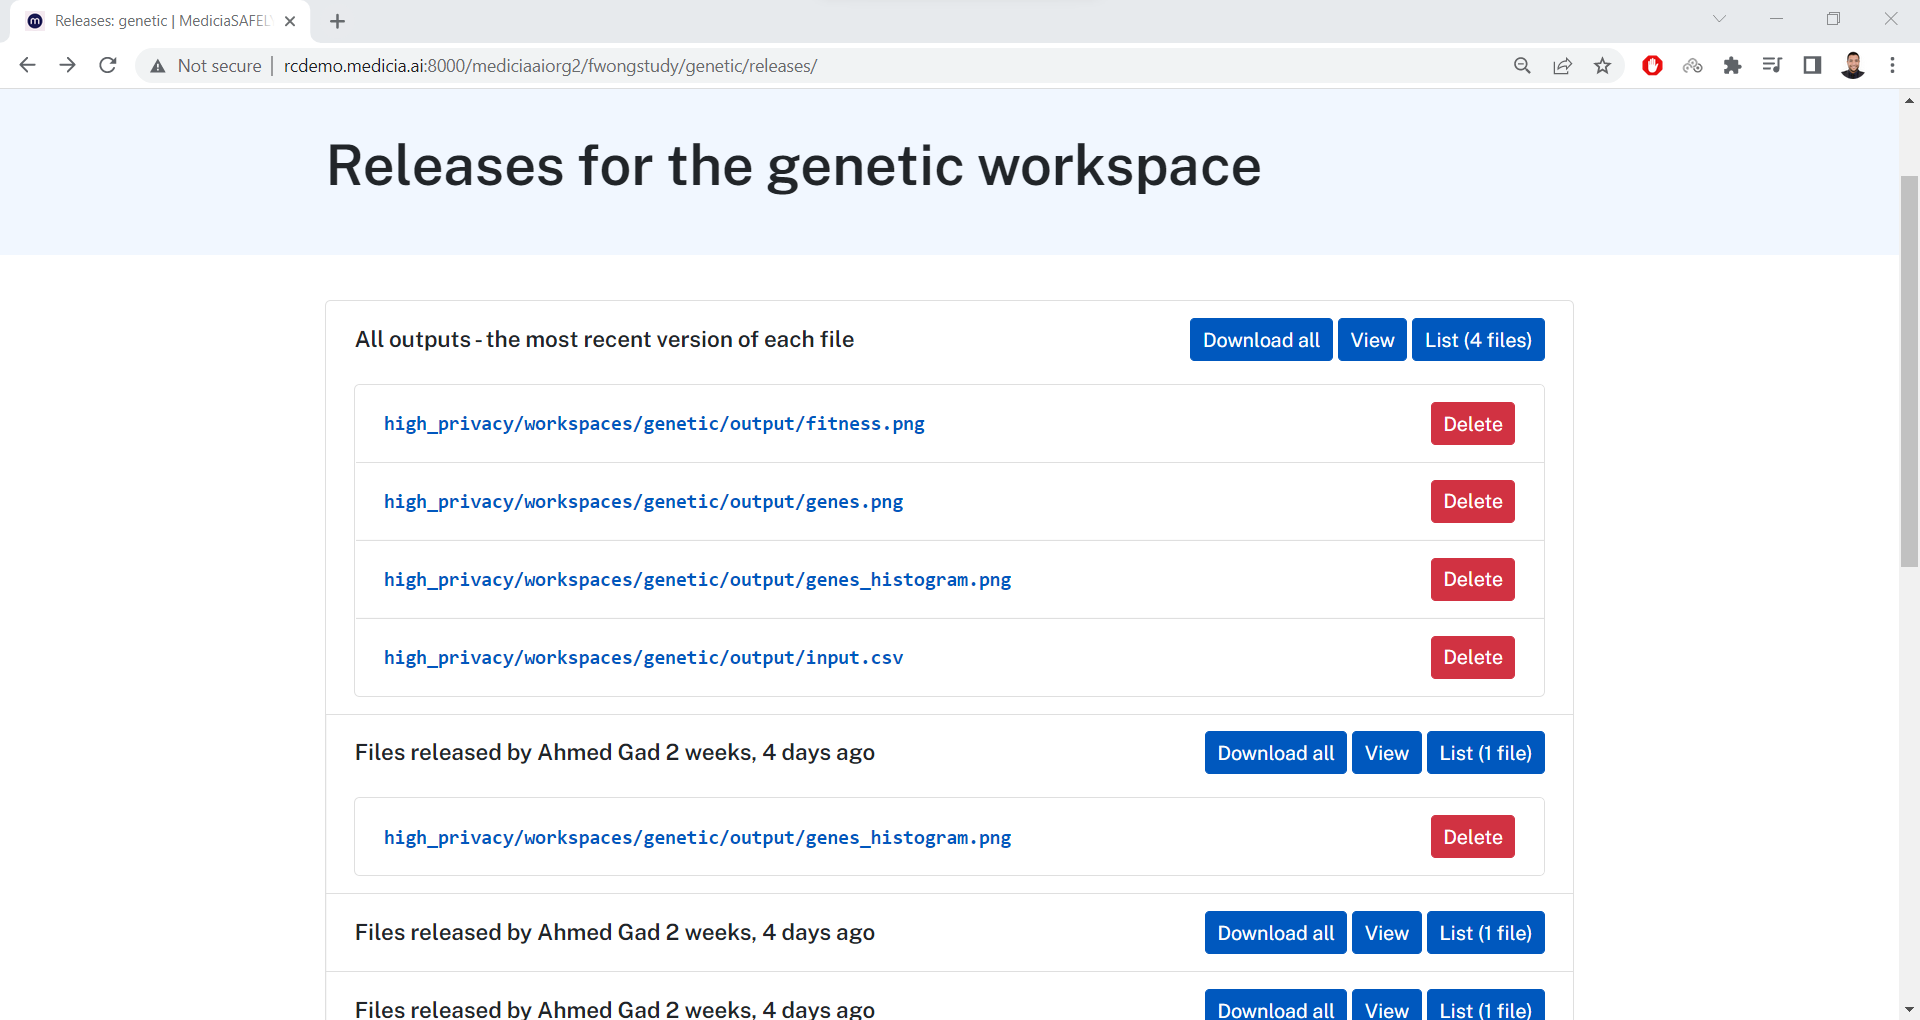This screenshot has width=1920, height=1020.
Task: Go back to the previous page
Action: point(27,65)
